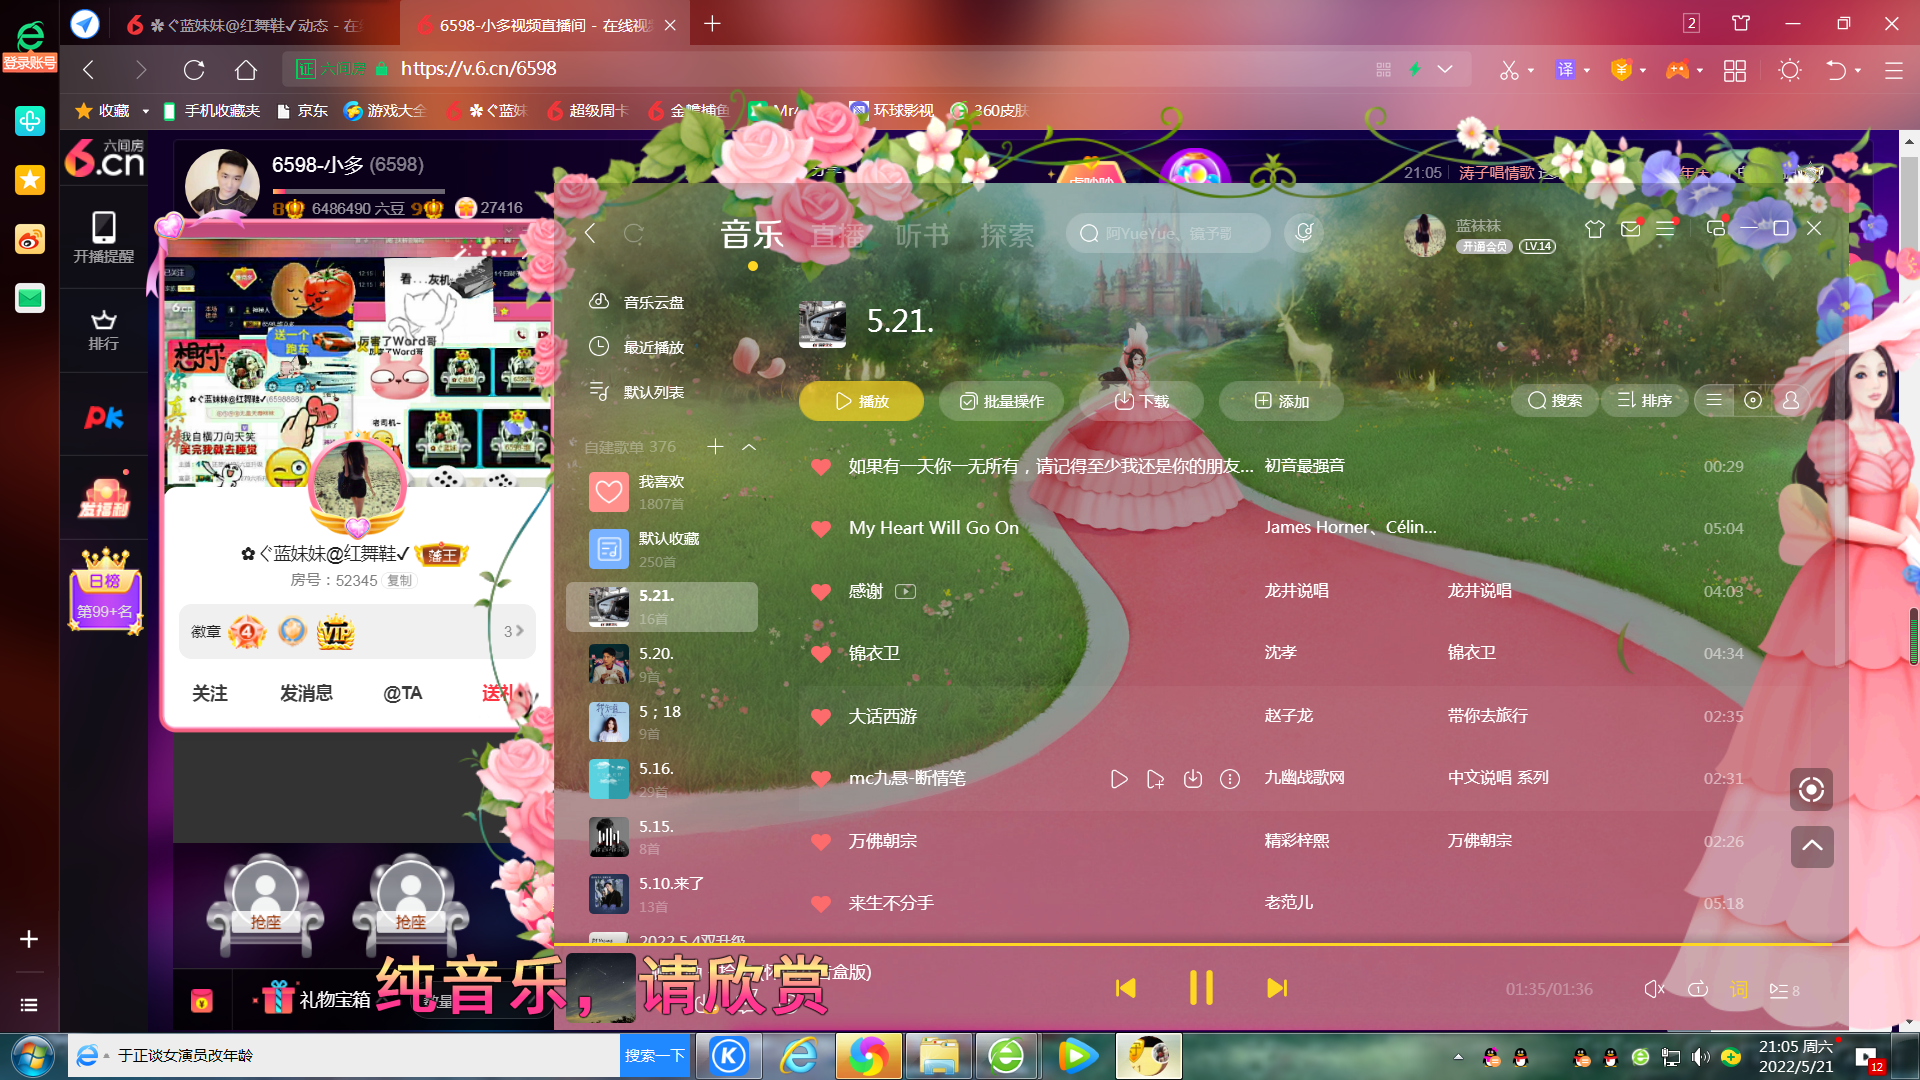This screenshot has height=1080, width=1920.
Task: Unlike the song 锦衣卫
Action: [x=821, y=654]
